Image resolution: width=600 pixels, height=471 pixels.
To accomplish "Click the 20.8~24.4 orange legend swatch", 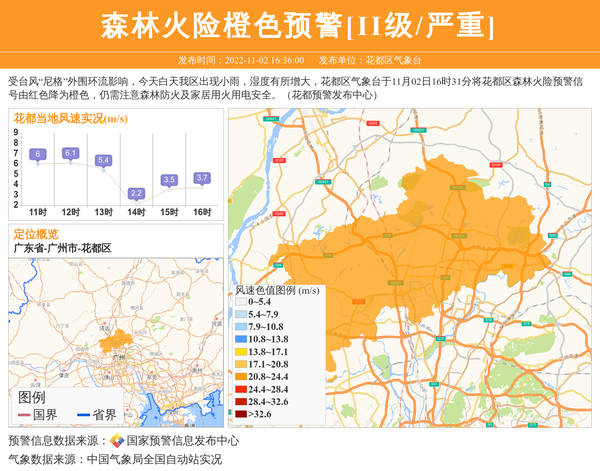I will [x=240, y=377].
